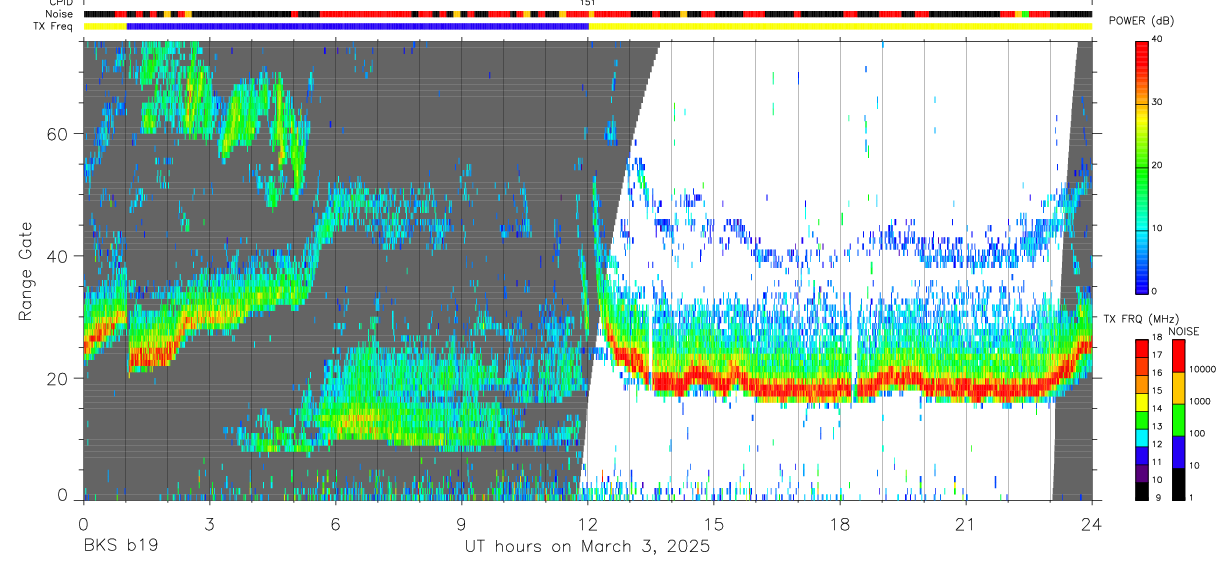Image resolution: width=1228 pixels, height=567 pixels.
Task: Click the UT hours on March 3, 2025 label
Action: [x=587, y=547]
